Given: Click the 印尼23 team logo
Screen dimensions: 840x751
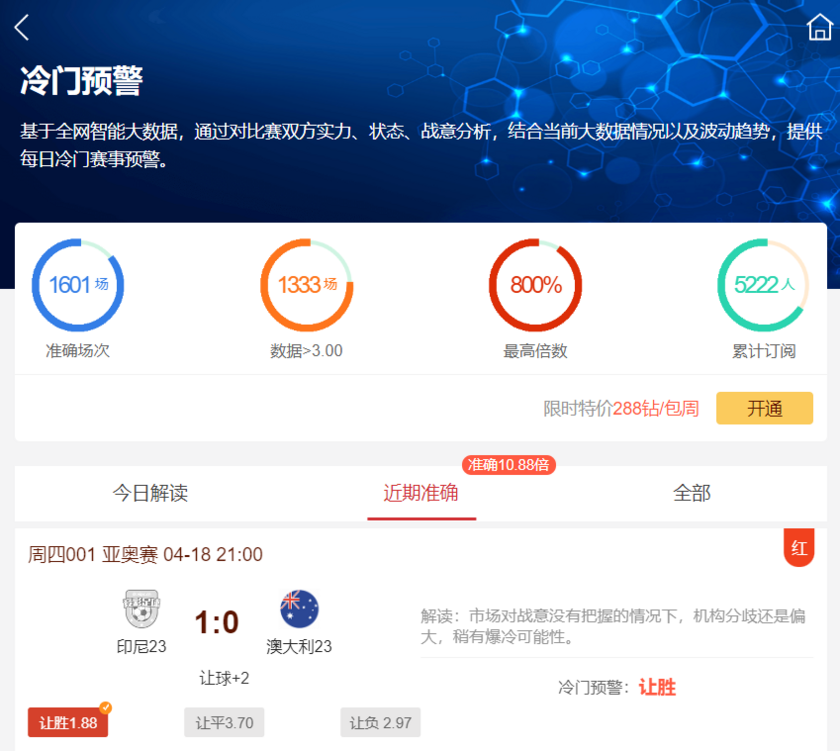Looking at the screenshot, I should coord(141,608).
